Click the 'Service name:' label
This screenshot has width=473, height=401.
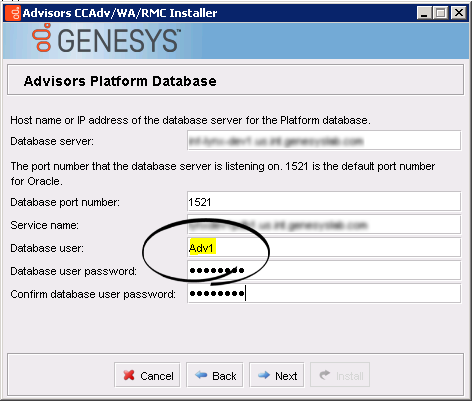pyautogui.click(x=44, y=225)
